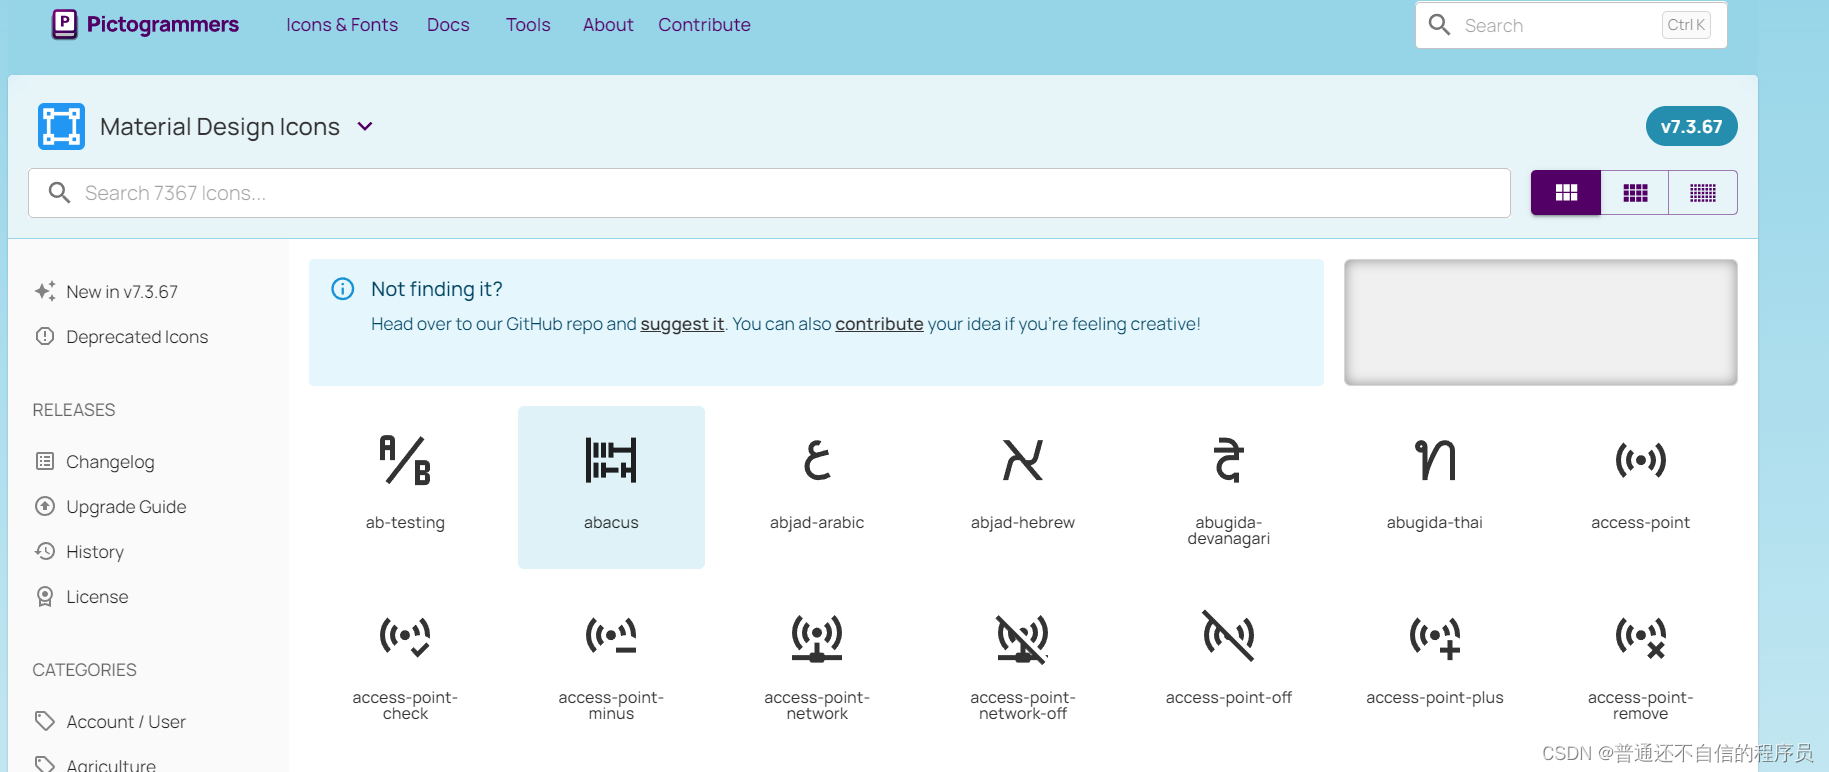Image resolution: width=1829 pixels, height=772 pixels.
Task: Open the Docs menu
Action: 448,25
